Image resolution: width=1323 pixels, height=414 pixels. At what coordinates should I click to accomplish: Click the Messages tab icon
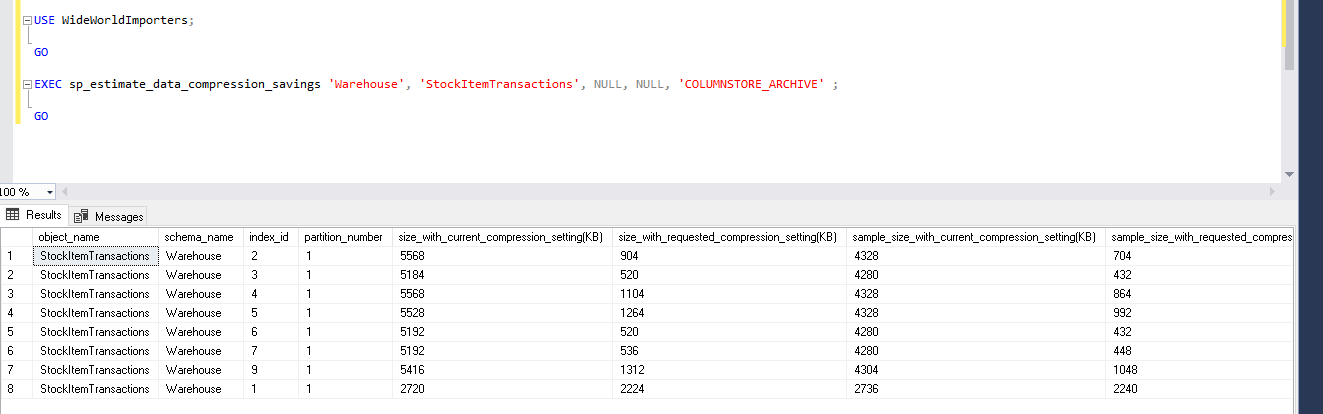coord(82,216)
